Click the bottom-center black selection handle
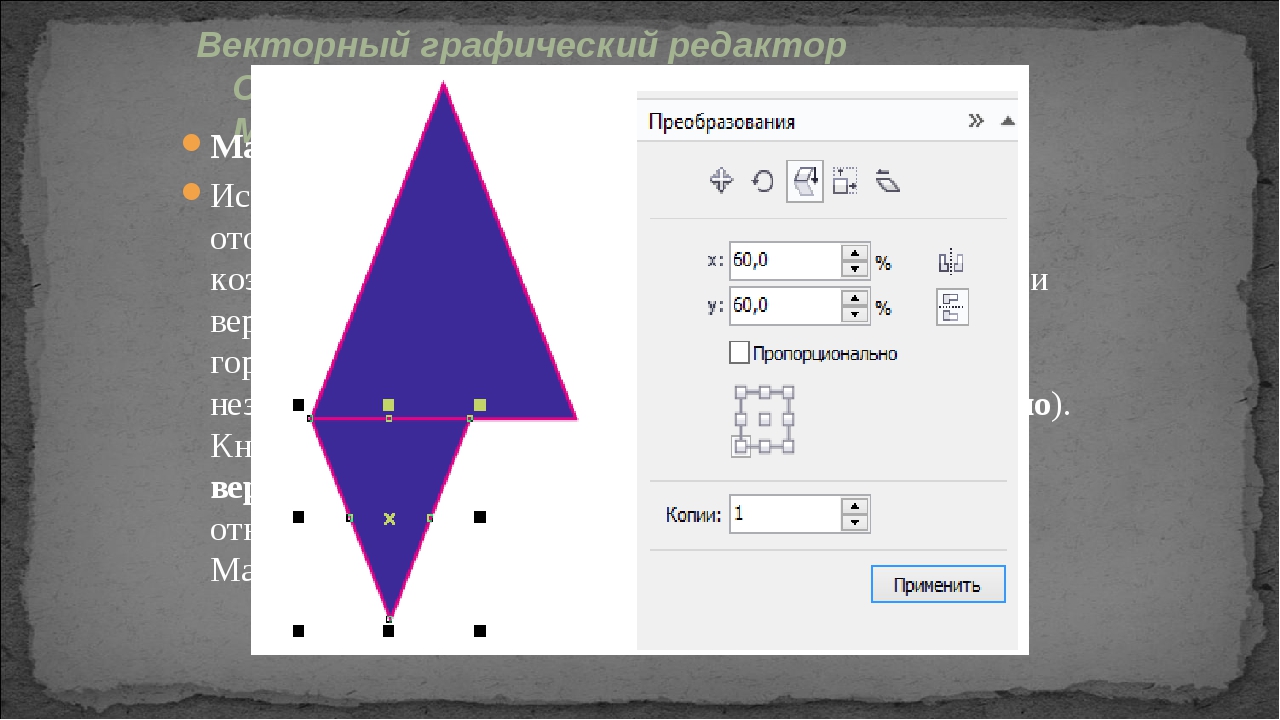 [389, 631]
